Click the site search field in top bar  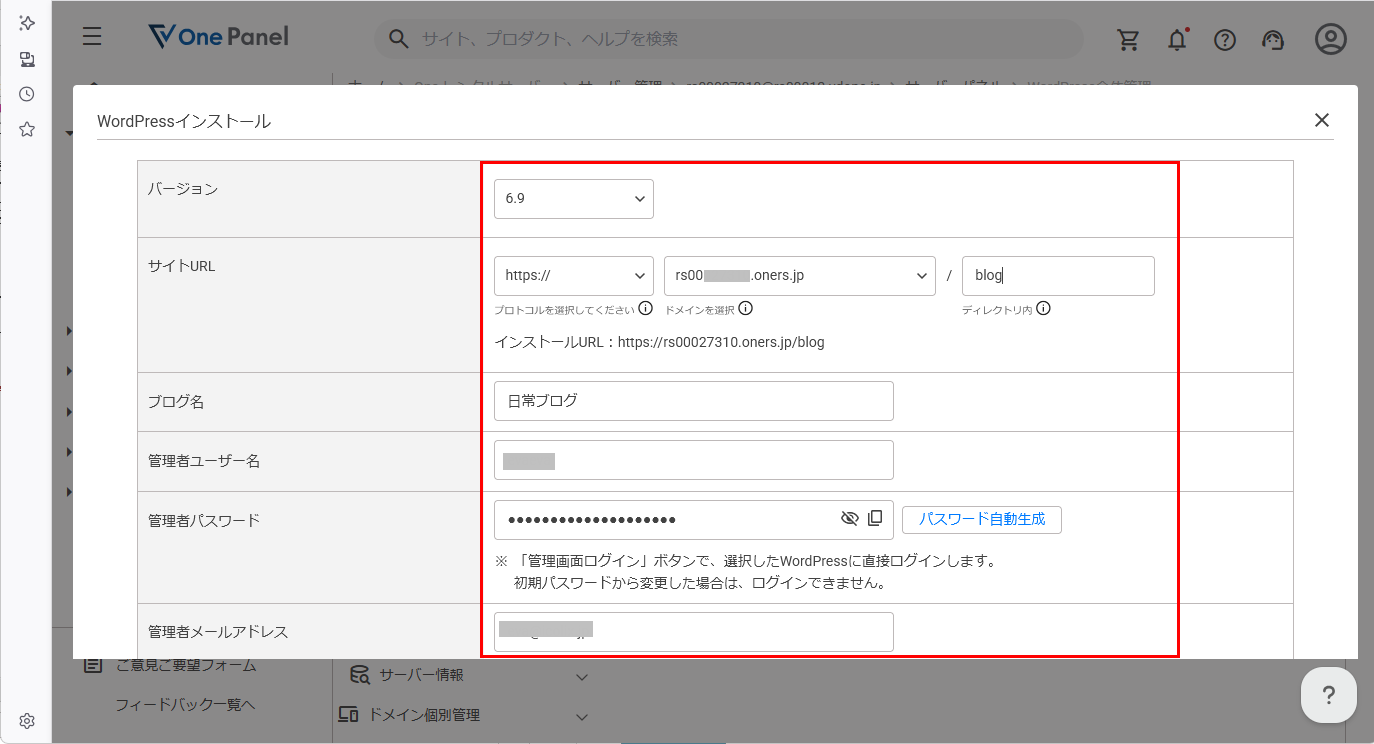click(x=727, y=39)
